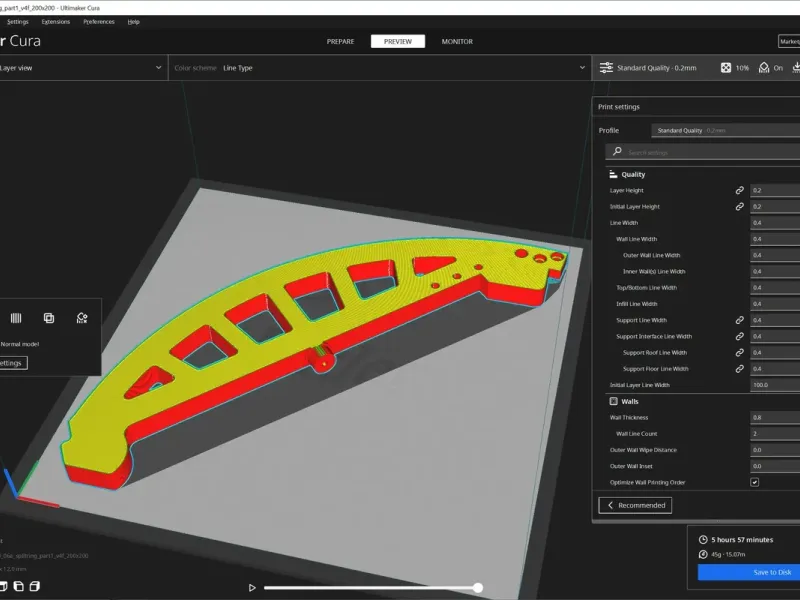Open the Settings menu
The height and width of the screenshot is (600, 800).
click(x=18, y=22)
